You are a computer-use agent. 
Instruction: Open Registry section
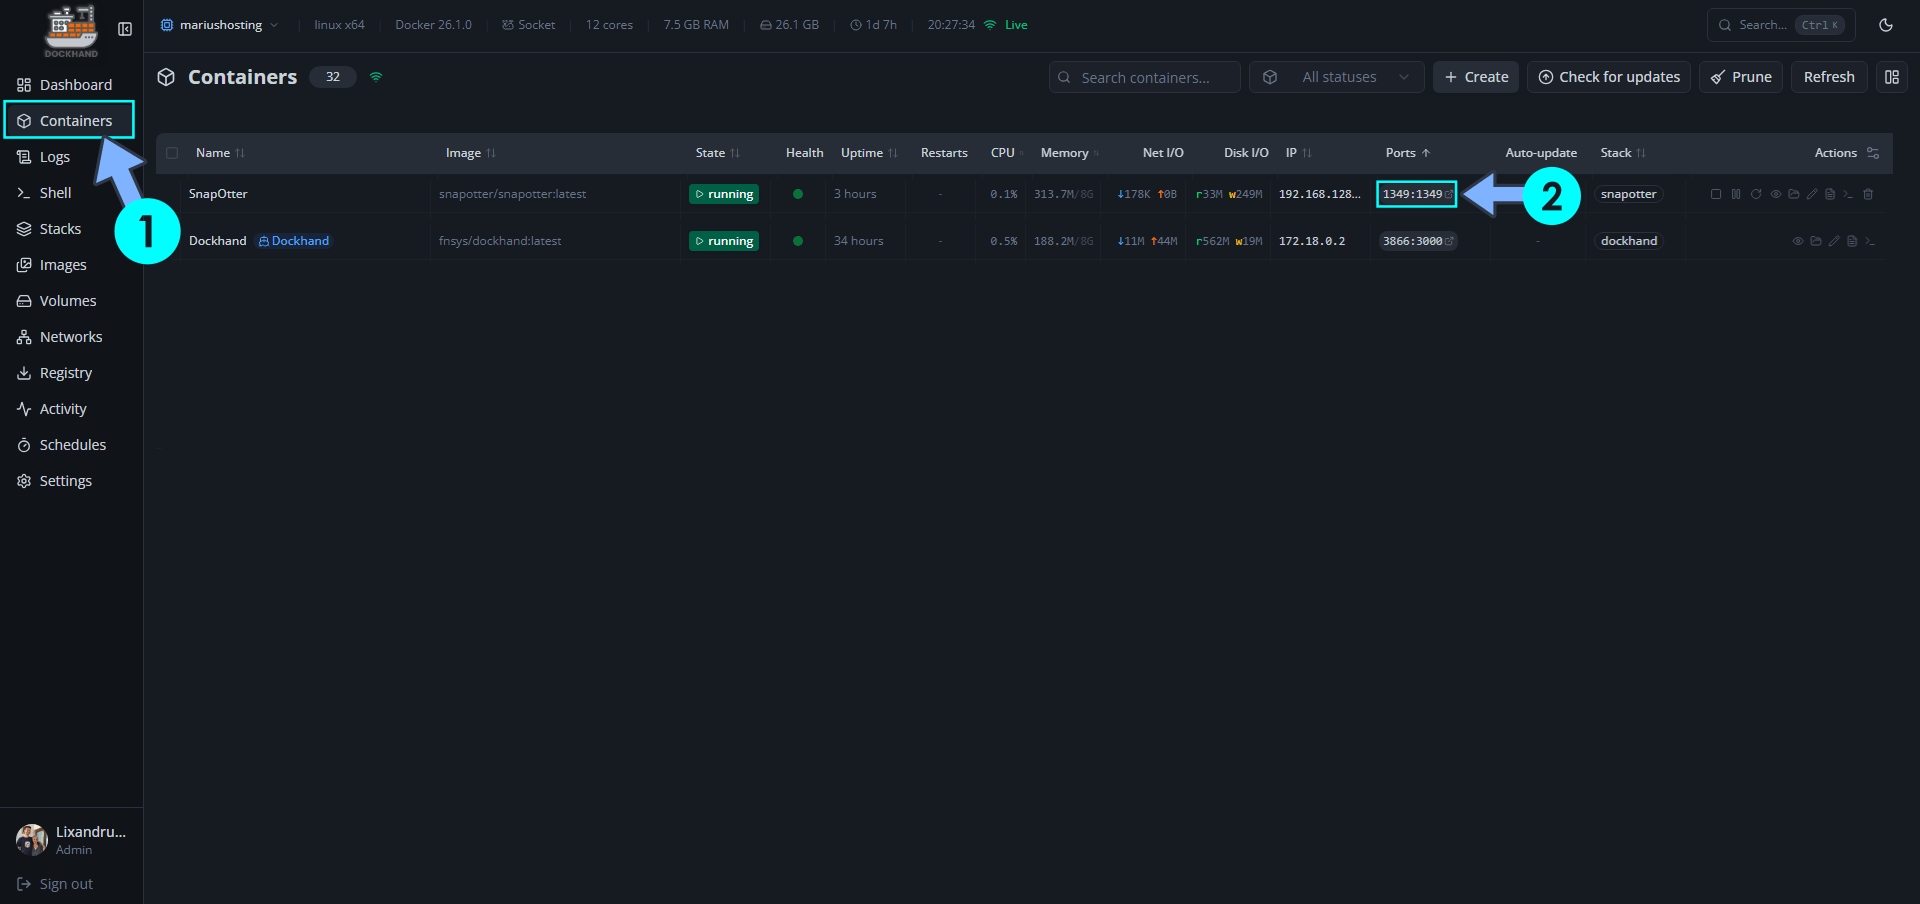tap(71, 373)
